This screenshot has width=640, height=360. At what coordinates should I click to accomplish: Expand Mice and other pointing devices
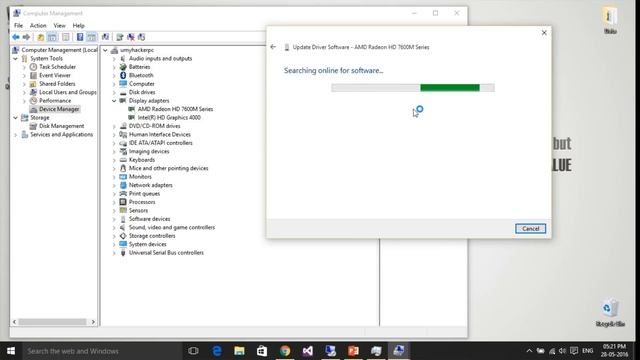[114, 168]
